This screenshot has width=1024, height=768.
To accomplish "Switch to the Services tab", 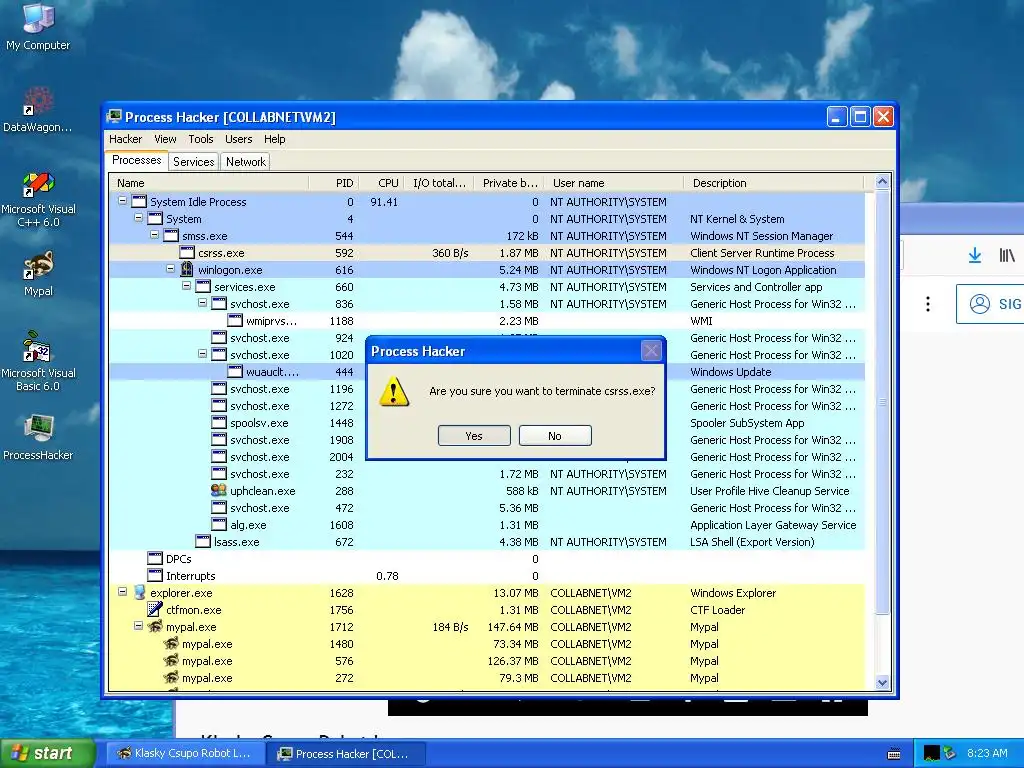I will pyautogui.click(x=193, y=162).
